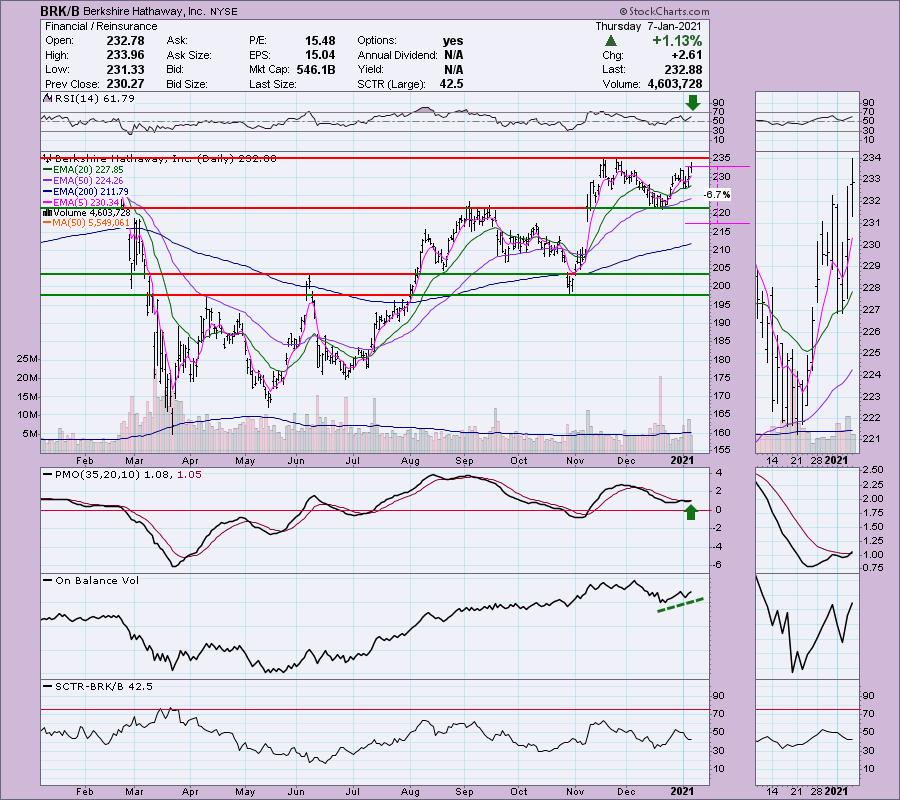Click the Chg value +2.61
The width and height of the screenshot is (900, 800).
coord(687,55)
